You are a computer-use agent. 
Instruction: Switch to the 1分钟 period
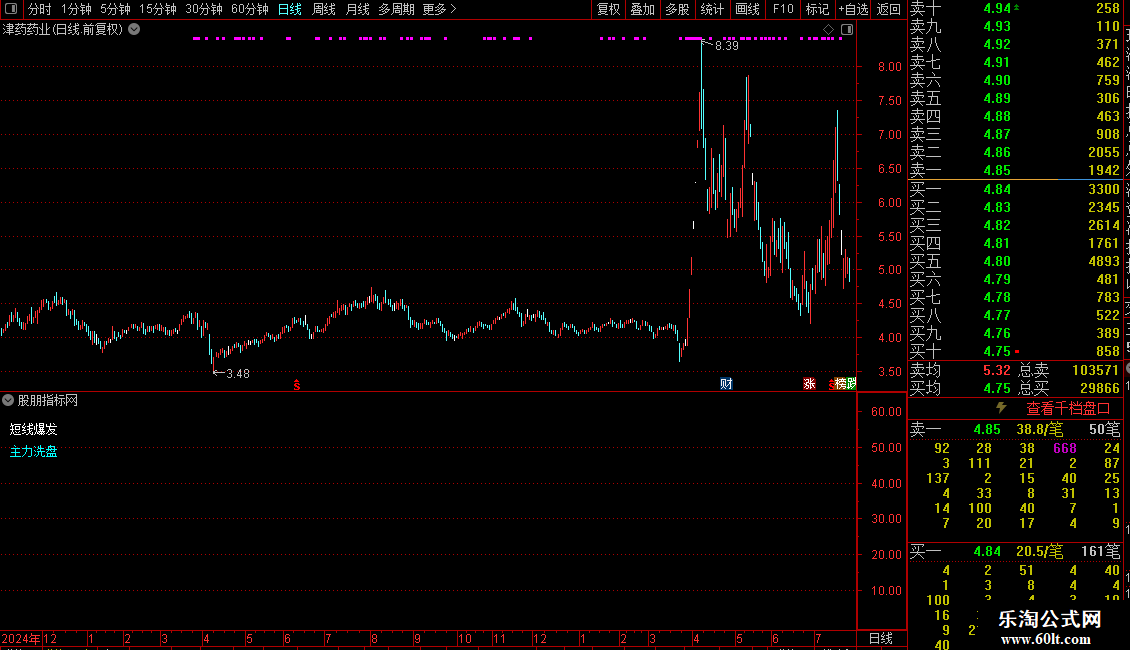[76, 9]
